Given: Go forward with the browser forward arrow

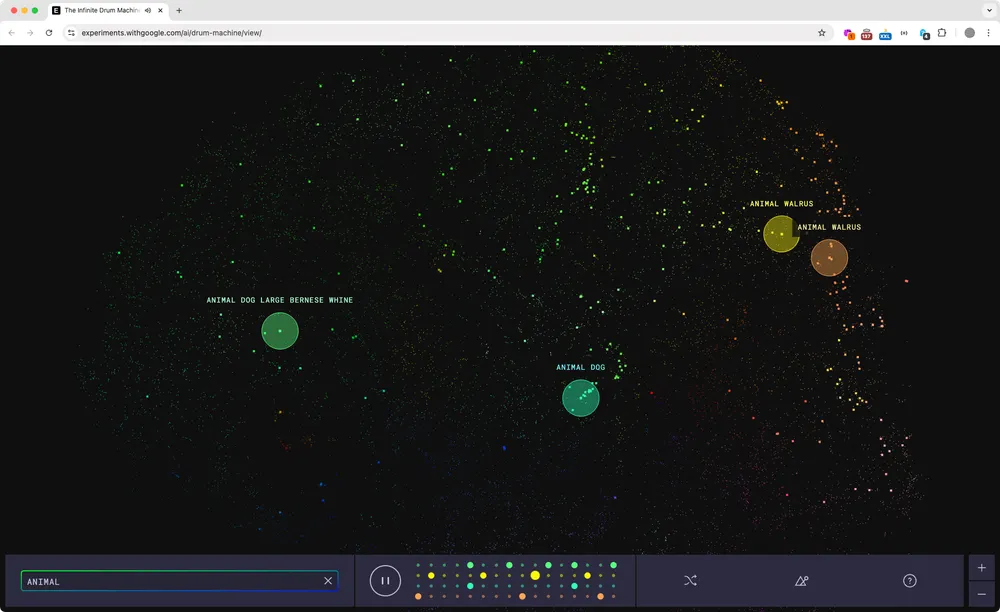Looking at the screenshot, I should coord(30,33).
